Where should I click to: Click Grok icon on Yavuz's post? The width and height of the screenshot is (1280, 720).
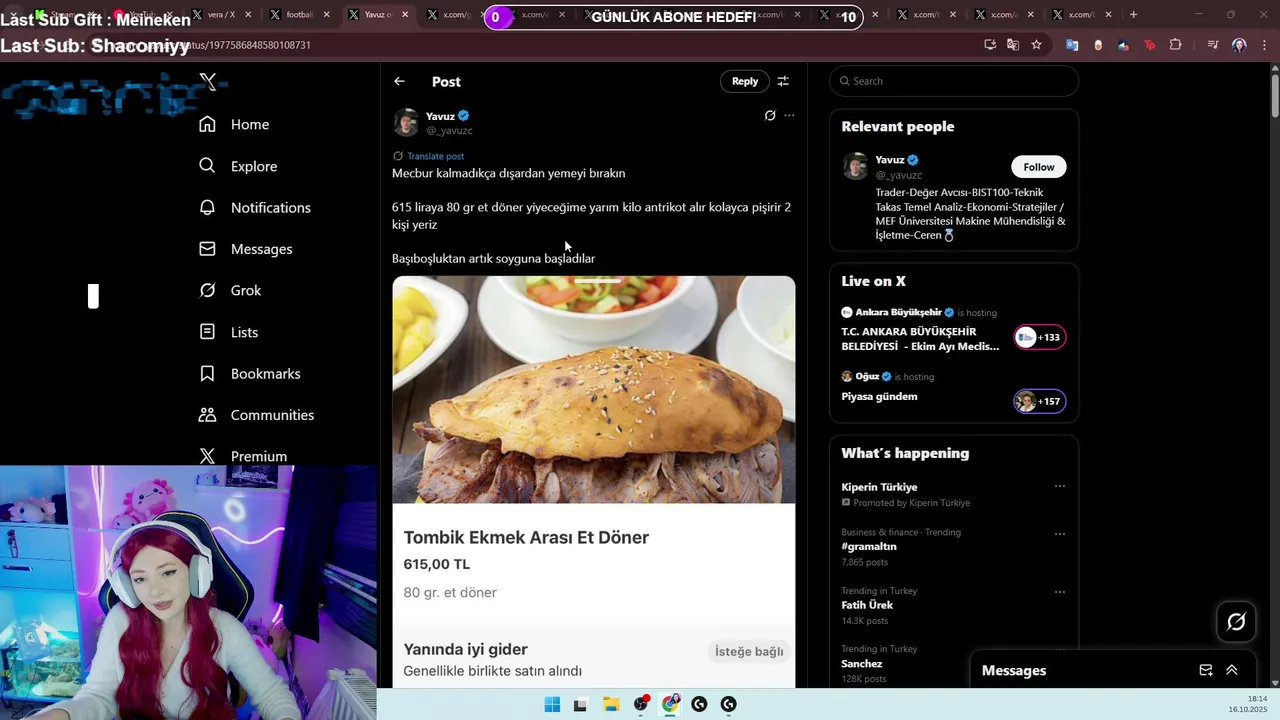click(770, 115)
